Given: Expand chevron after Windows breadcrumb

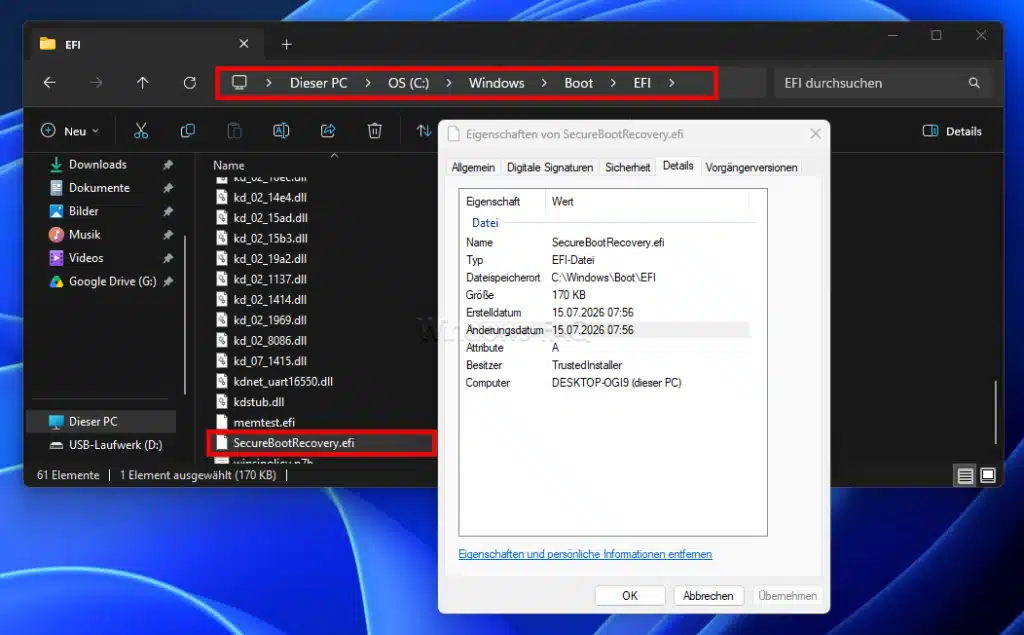Looking at the screenshot, I should coord(544,83).
